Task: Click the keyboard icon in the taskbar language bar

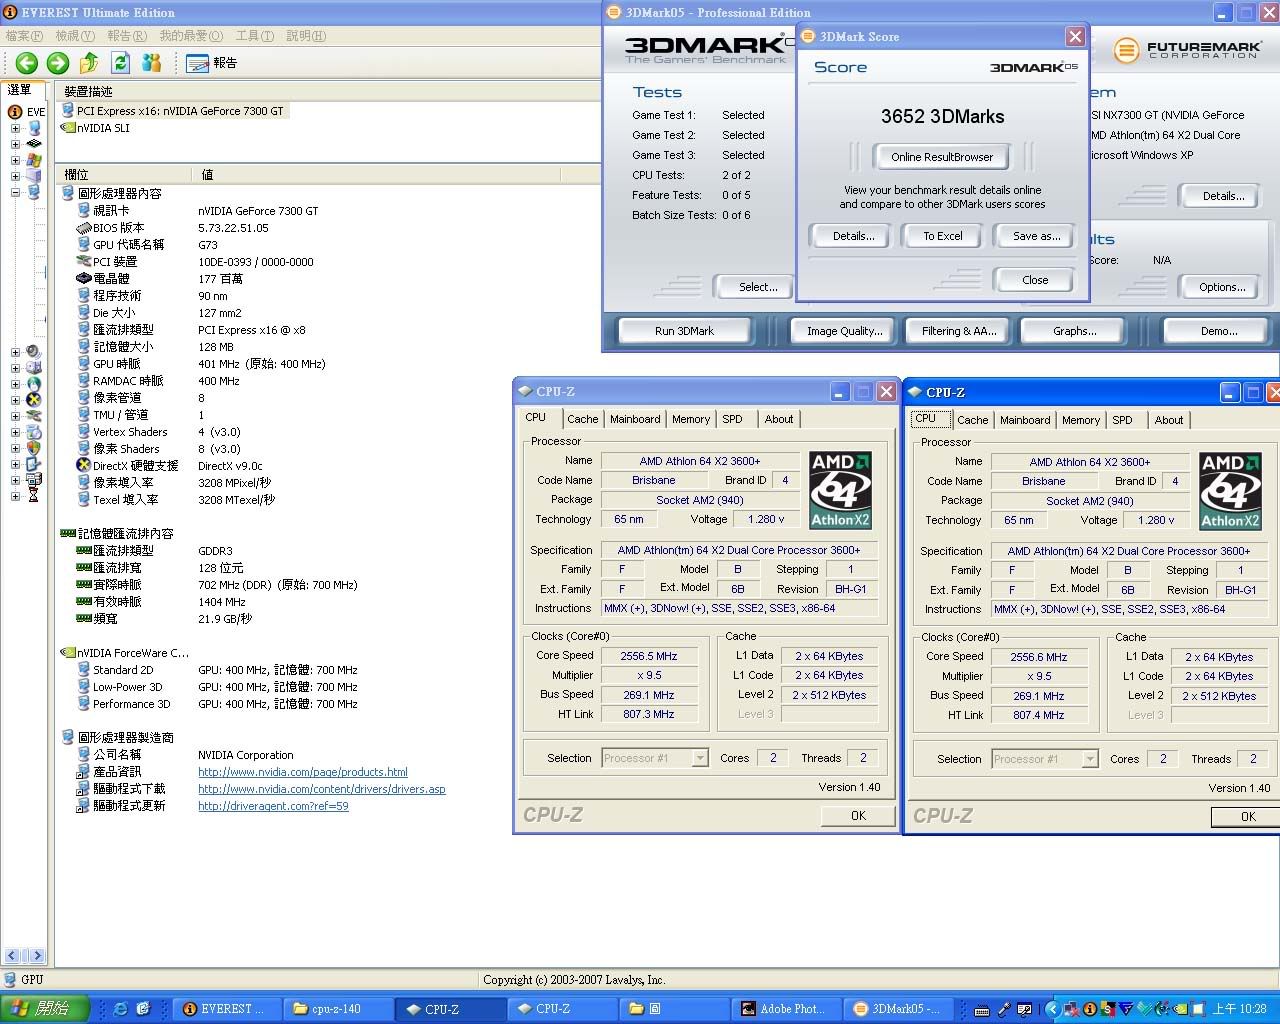Action: click(x=982, y=1009)
